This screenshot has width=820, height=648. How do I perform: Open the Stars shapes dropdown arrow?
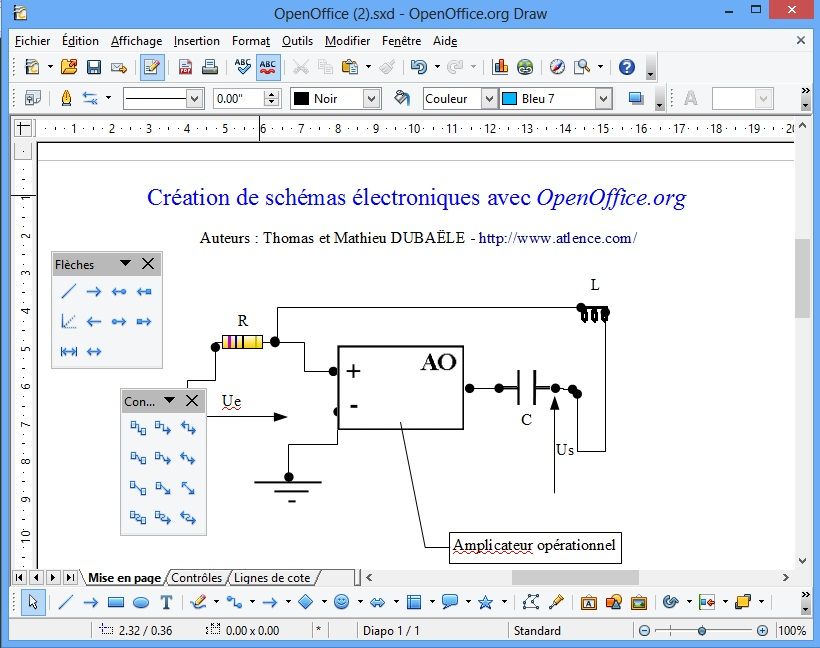504,602
